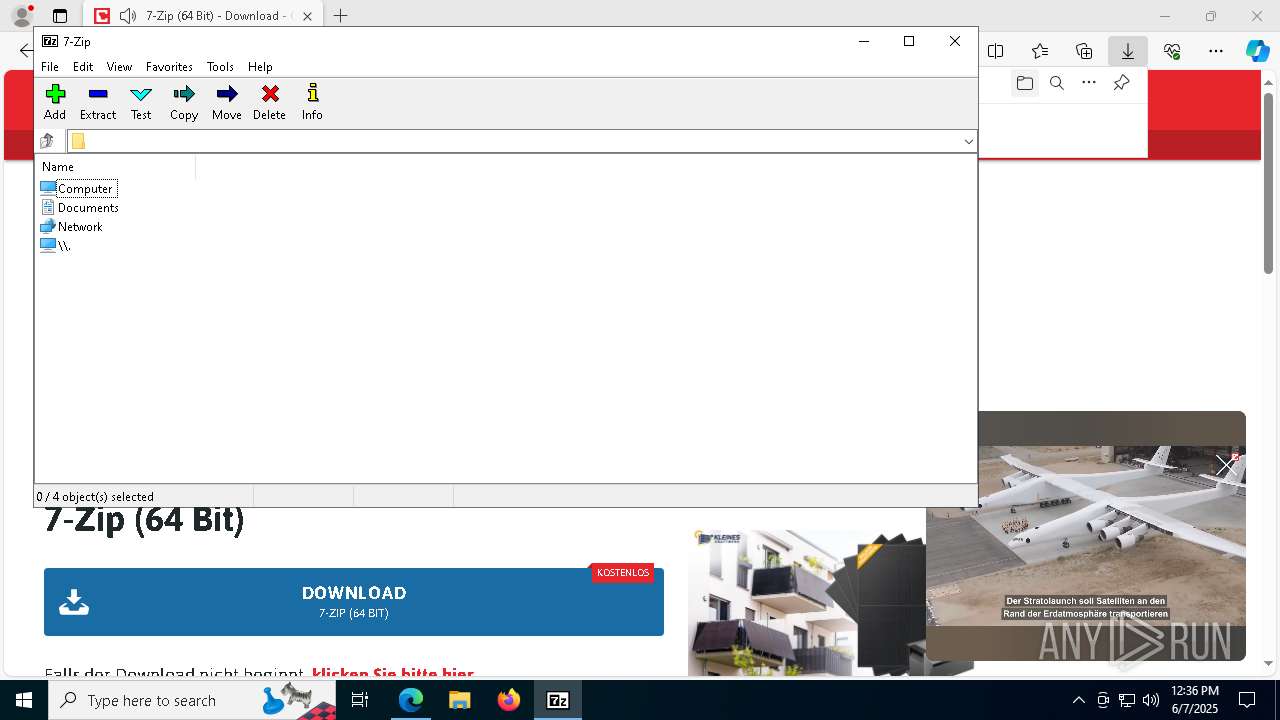Click the big Download 7-Zip (64 Bit) button
Viewport: 1280px width, 720px height.
point(354,602)
